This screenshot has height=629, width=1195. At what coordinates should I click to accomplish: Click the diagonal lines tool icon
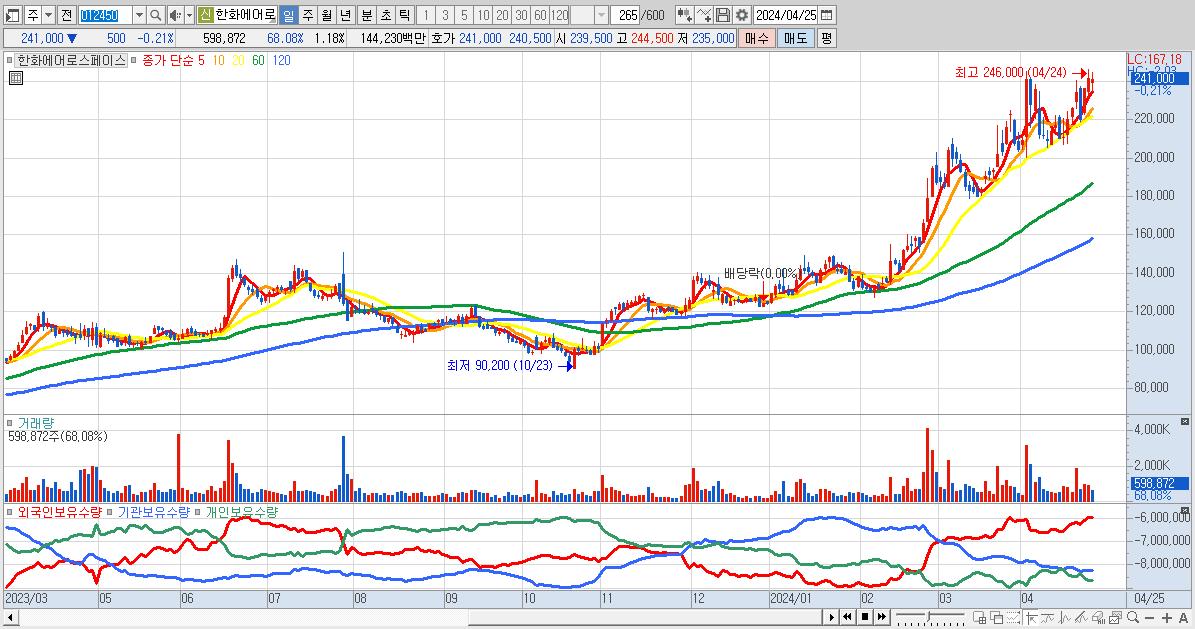pyautogui.click(x=1081, y=617)
